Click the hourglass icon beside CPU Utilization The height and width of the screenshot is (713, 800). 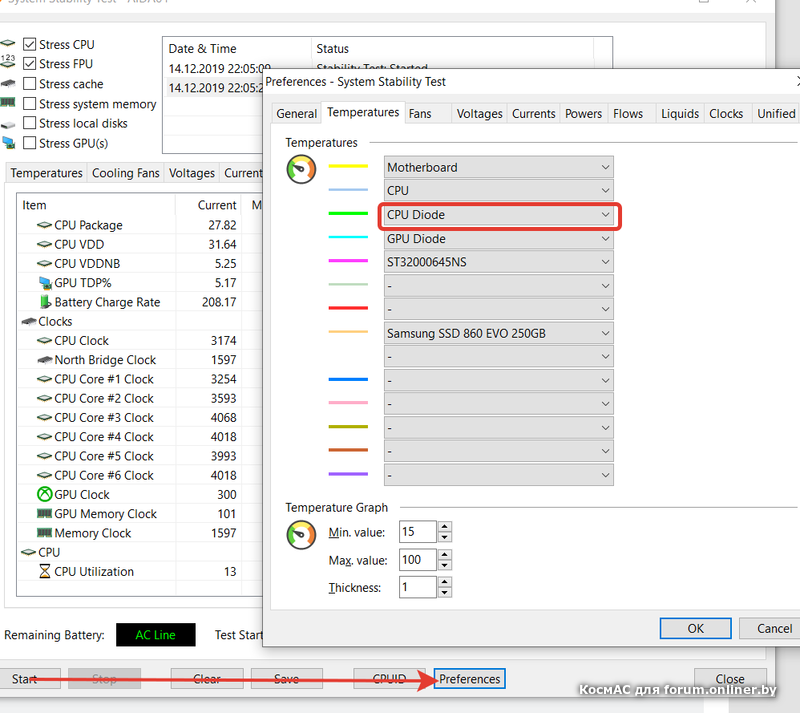point(44,572)
